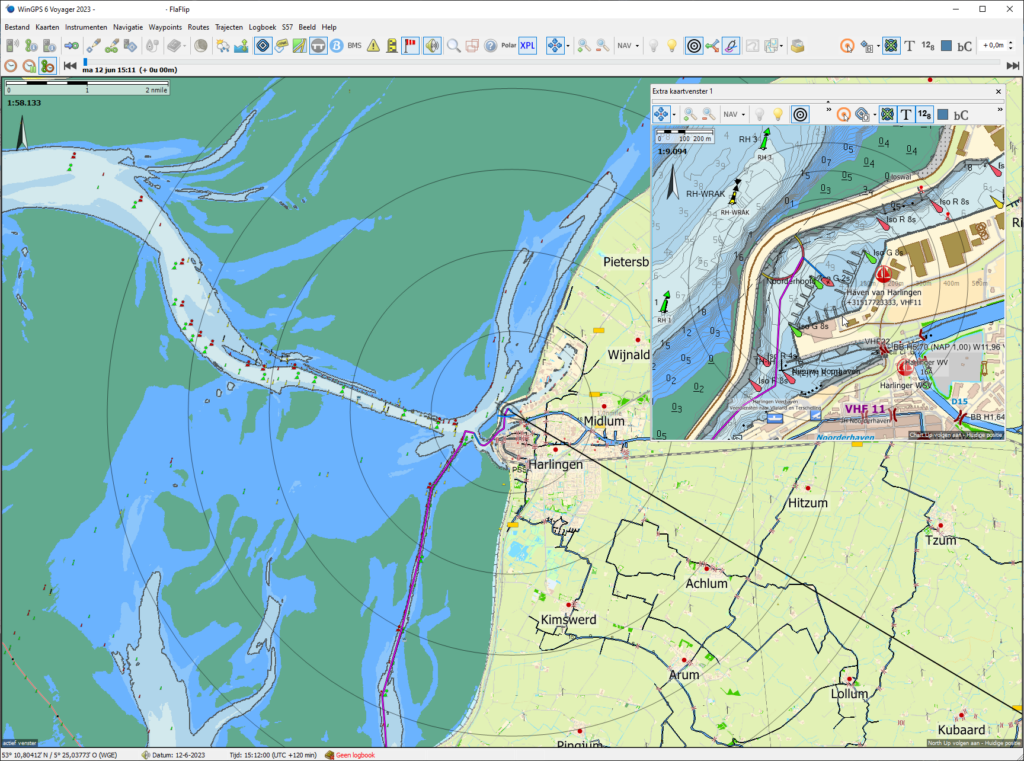The image size is (1024, 761).
Task: Click orange cursor-follow icon in extra chart window
Action: 844,114
